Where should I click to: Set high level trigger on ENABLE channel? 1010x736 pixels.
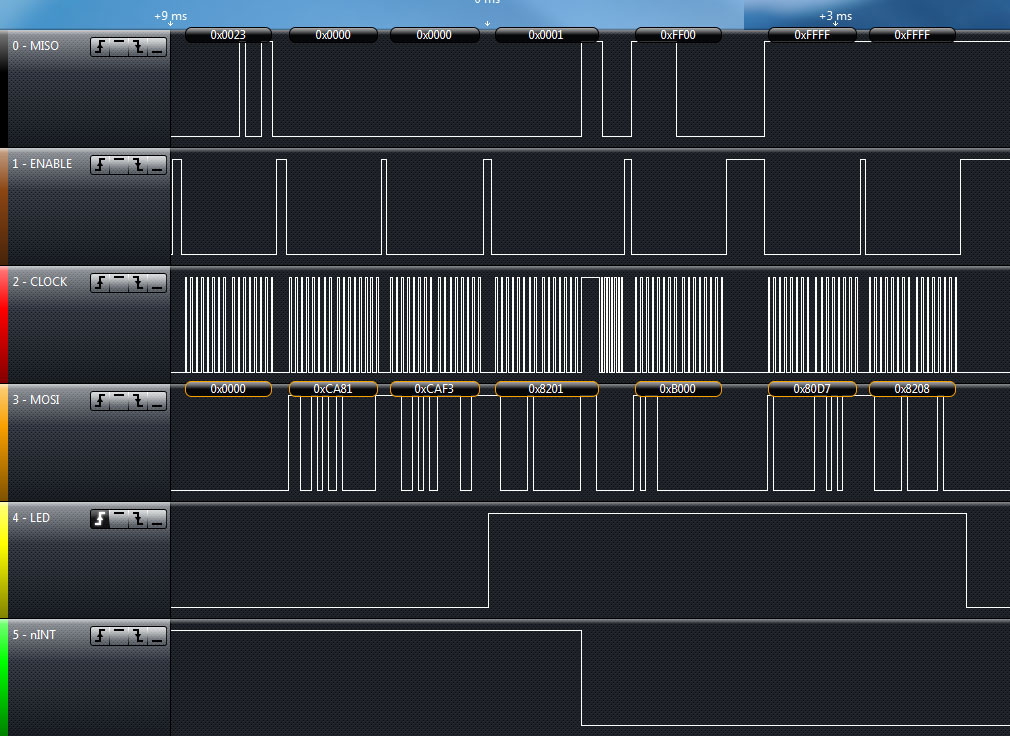[x=119, y=165]
